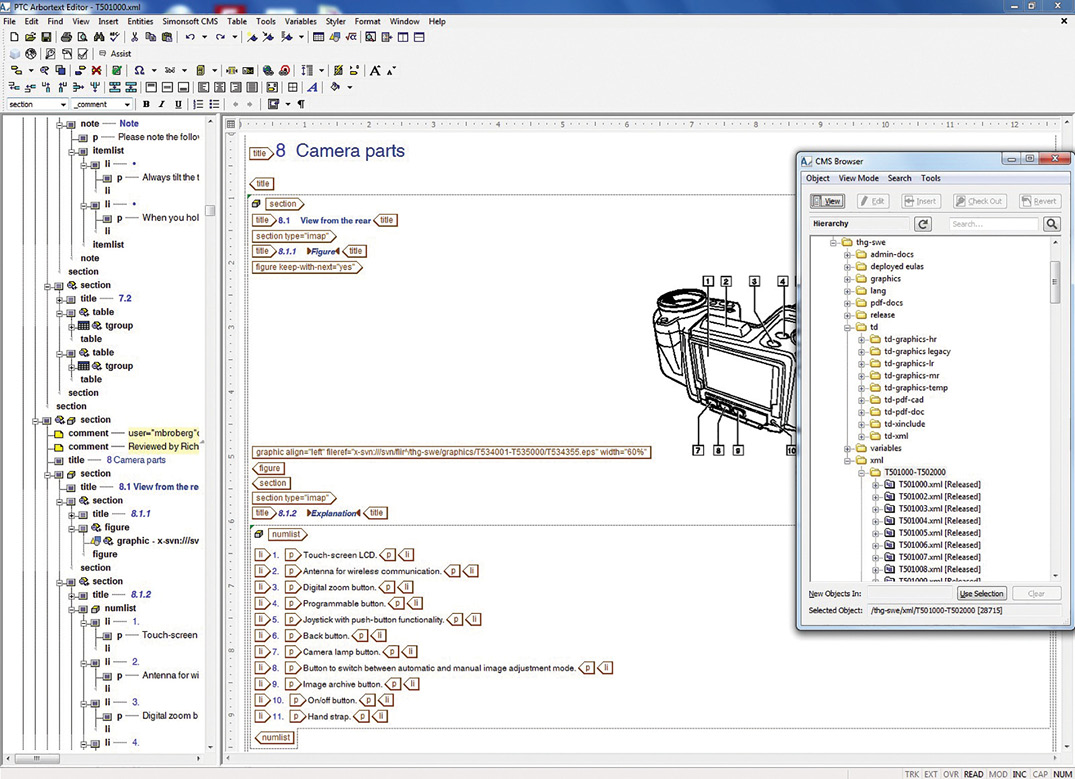
Task: Insert an equation with the square root icon
Action: click(350, 37)
